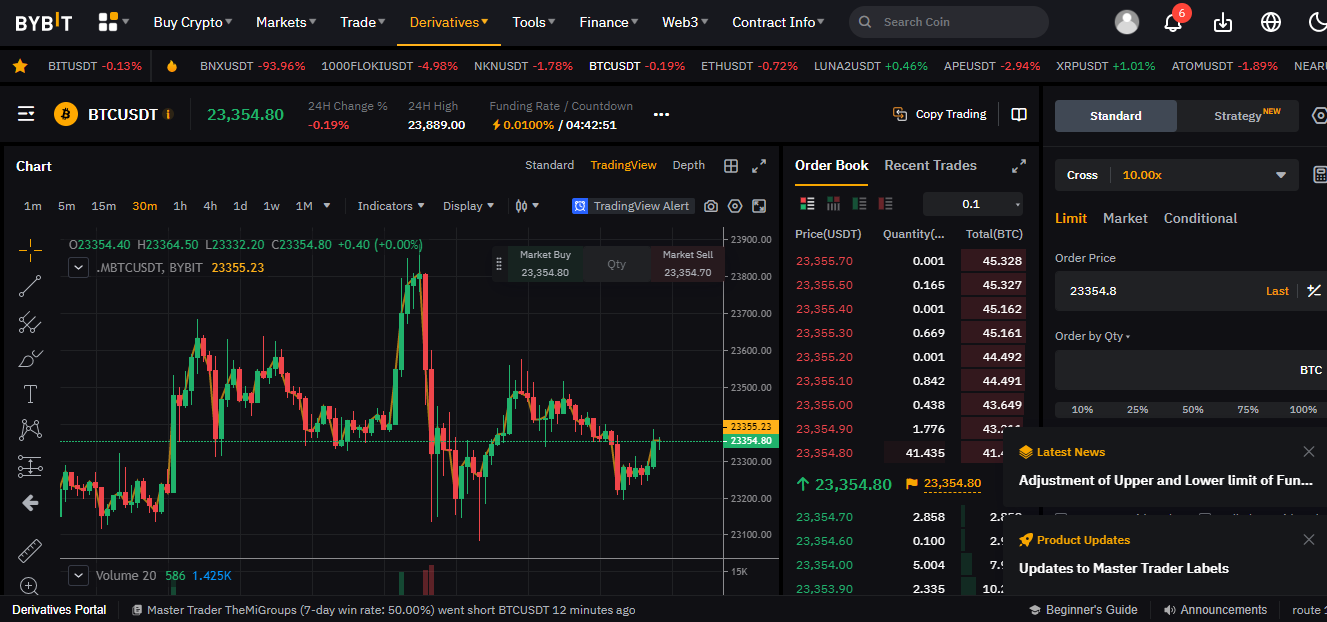1327x622 pixels.
Task: Collapse the .MBTCUSDT indicator legend
Action: point(79,267)
